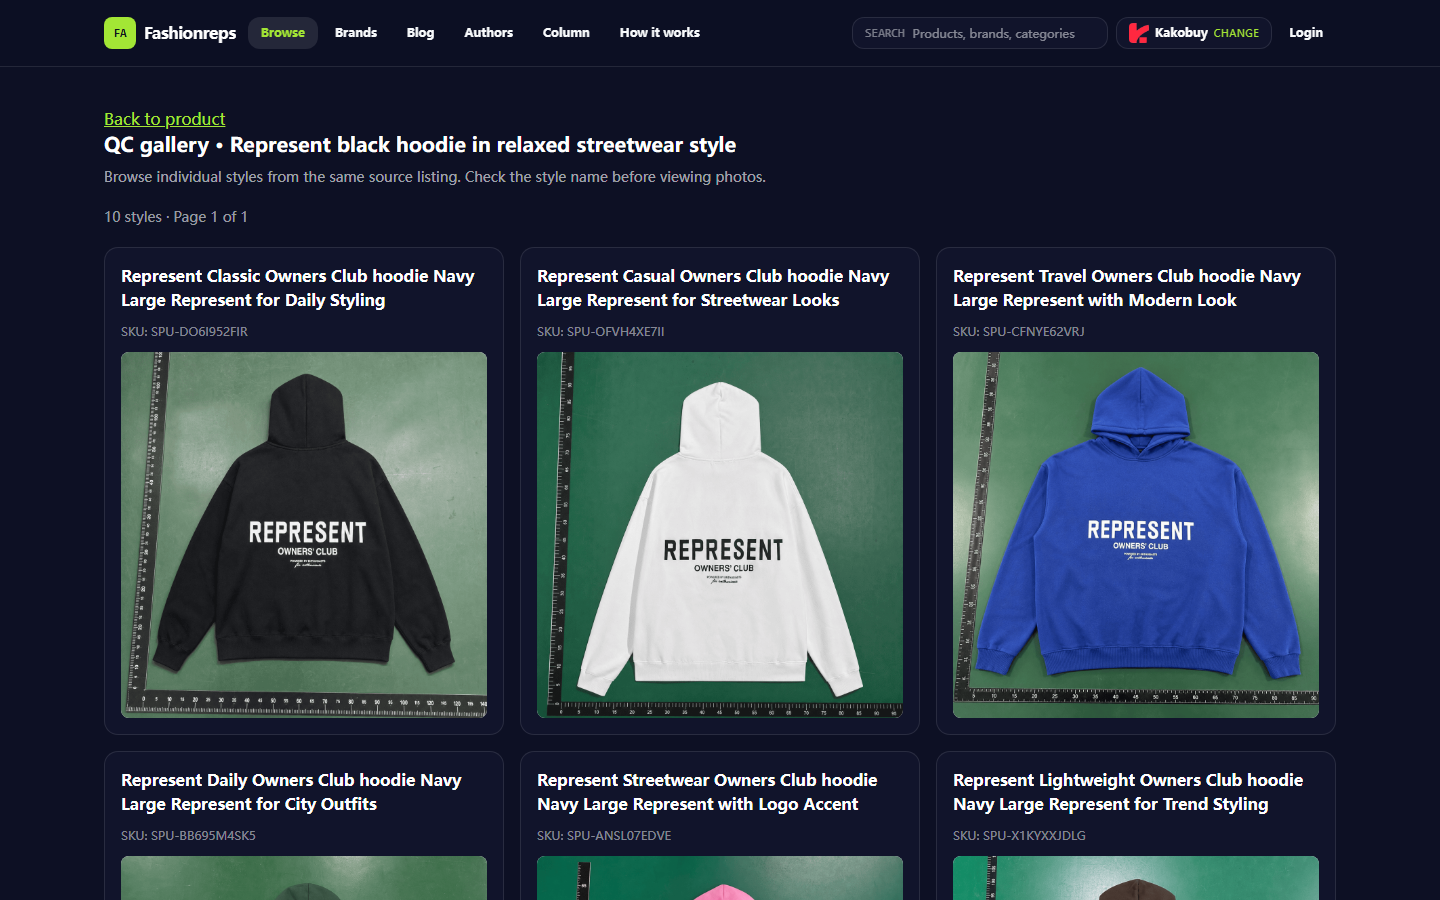Click the green FA logo icon
The width and height of the screenshot is (1440, 900).
120,33
